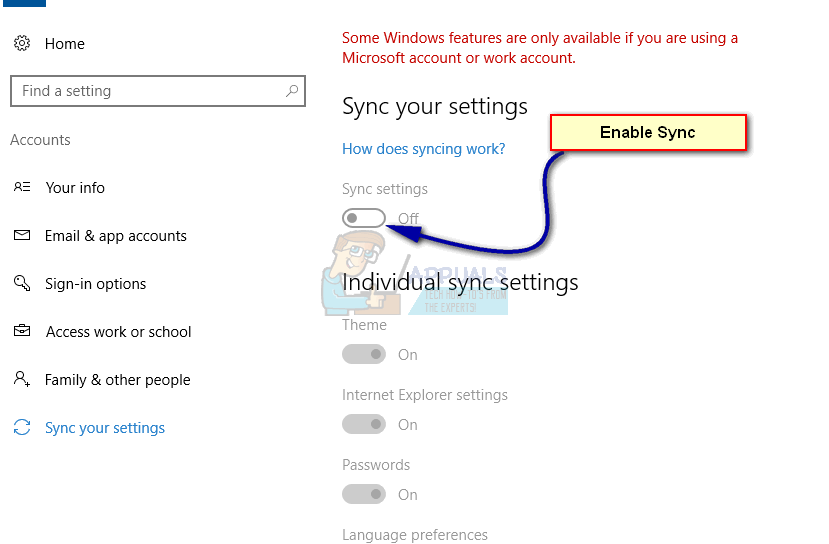Open the Your info page

coord(75,188)
